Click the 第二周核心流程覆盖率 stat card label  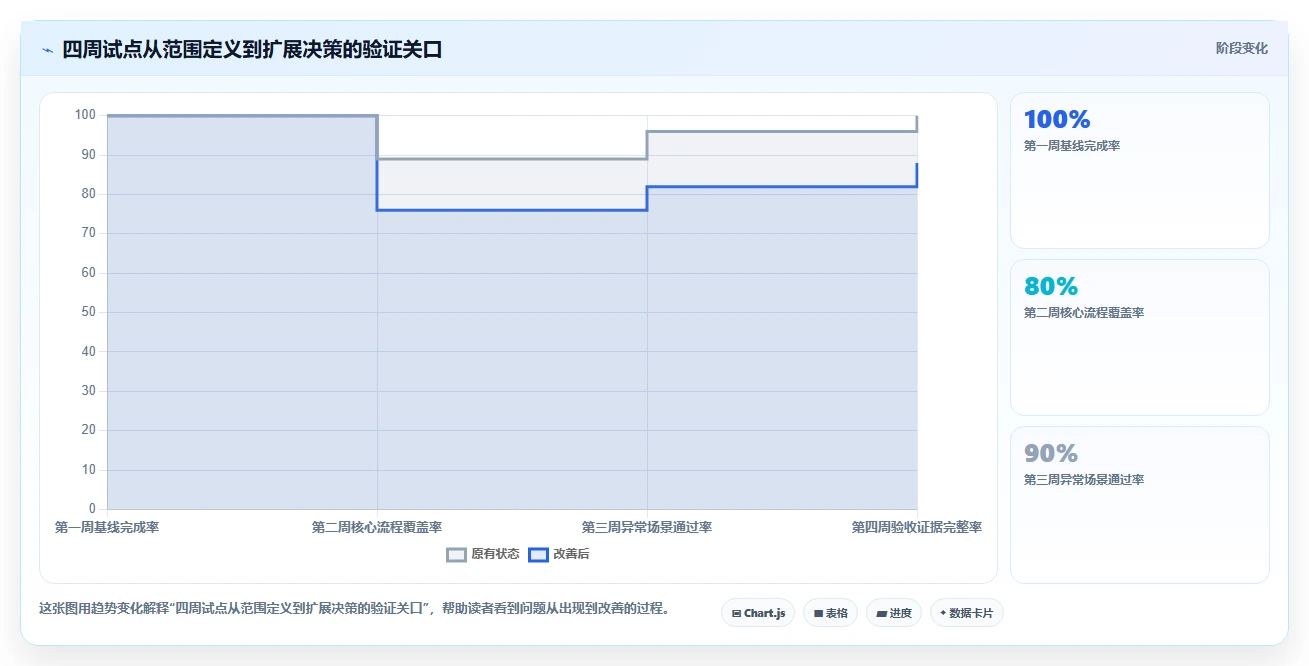(1083, 313)
